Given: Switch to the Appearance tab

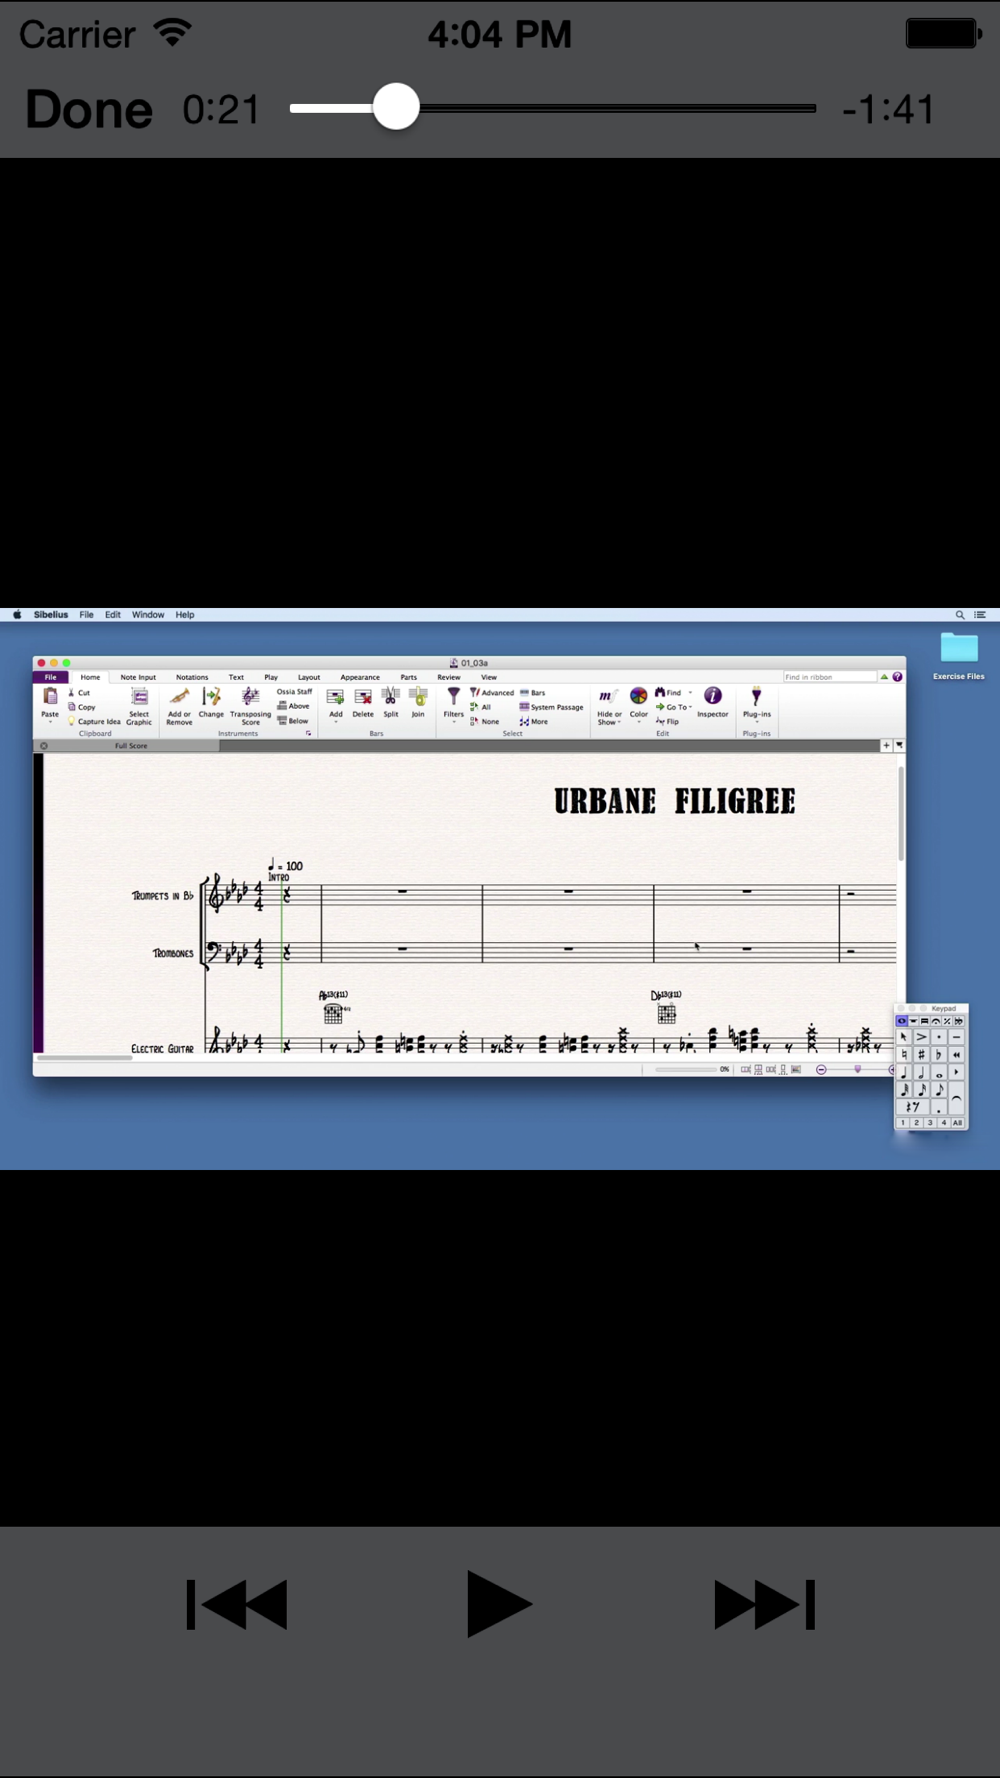Looking at the screenshot, I should point(360,677).
